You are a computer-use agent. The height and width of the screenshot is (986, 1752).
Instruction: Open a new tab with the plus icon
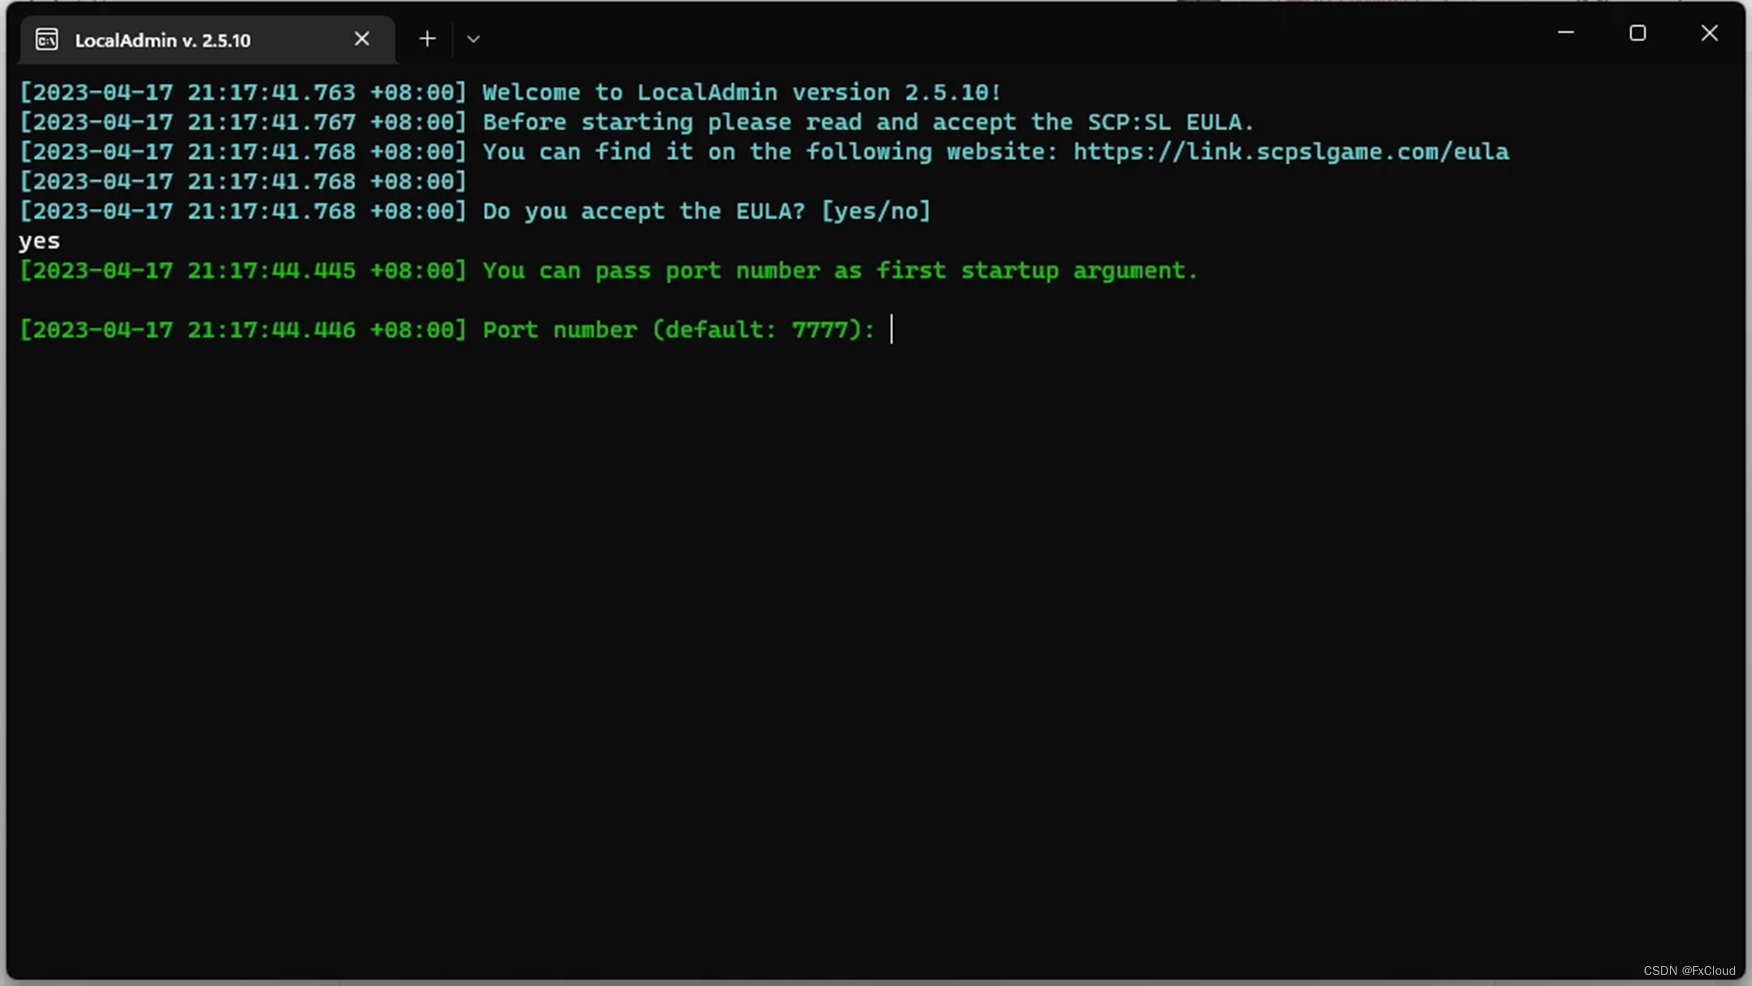(x=427, y=39)
